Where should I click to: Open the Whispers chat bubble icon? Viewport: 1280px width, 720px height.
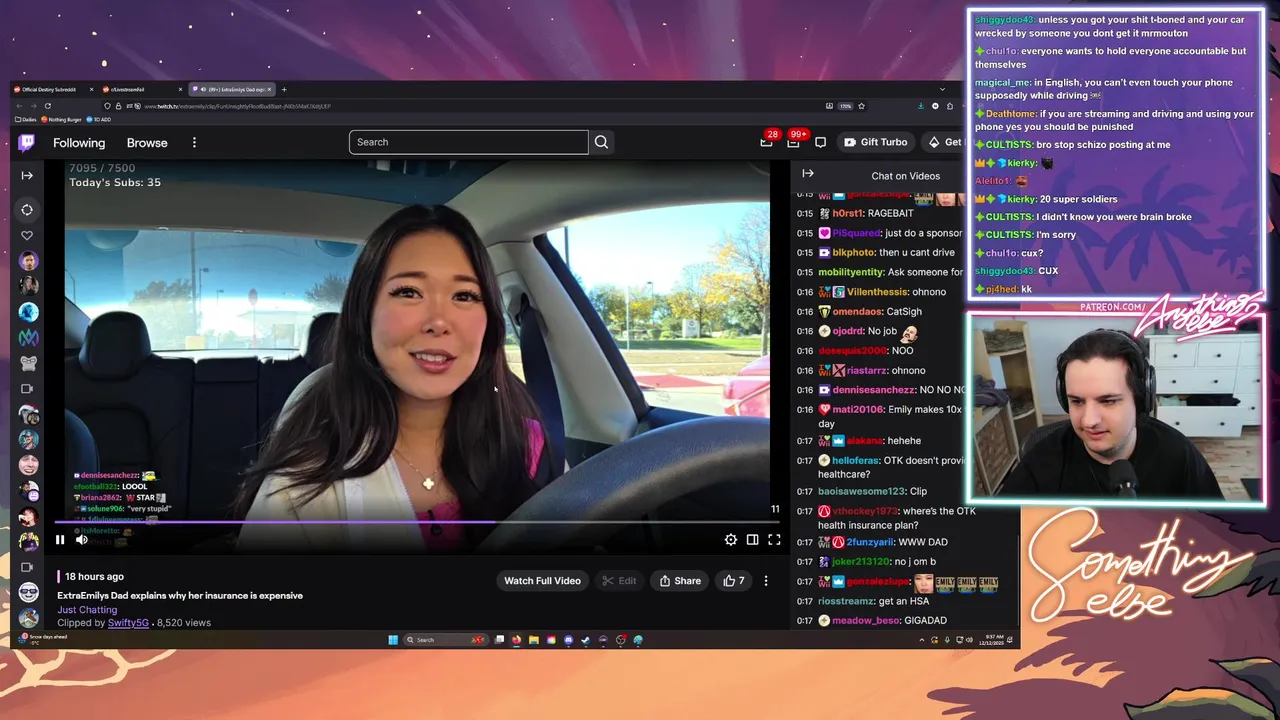(821, 142)
